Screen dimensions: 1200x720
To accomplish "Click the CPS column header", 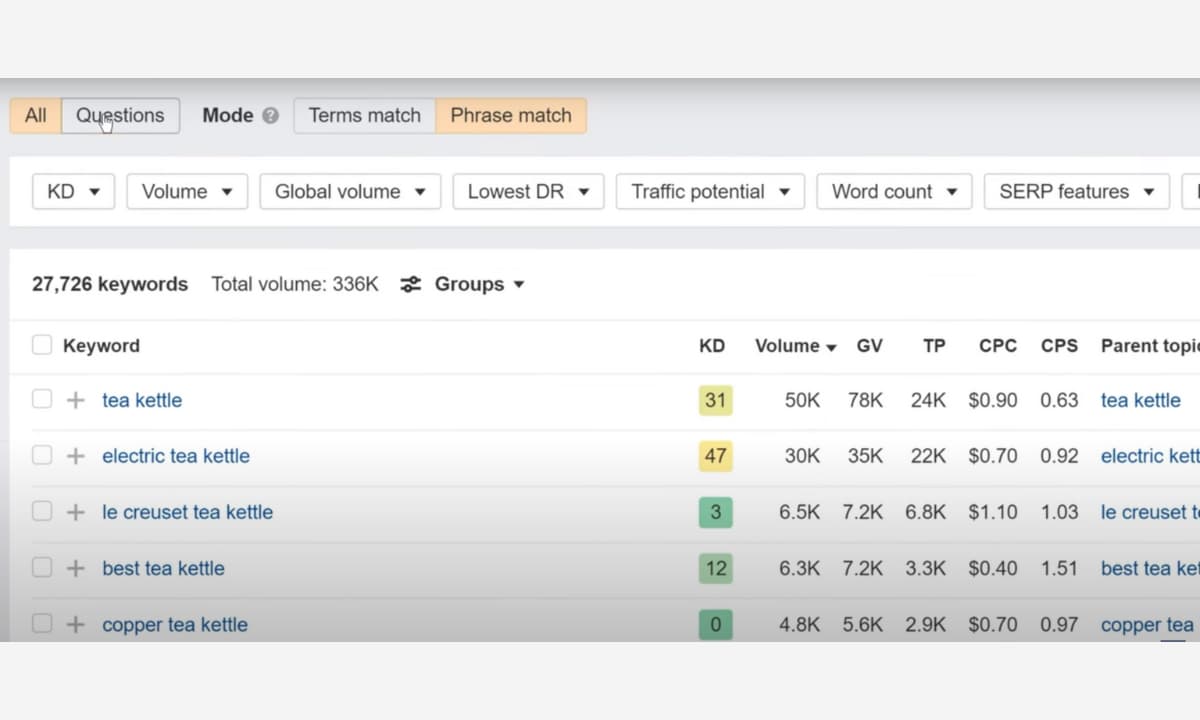I will click(1059, 346).
